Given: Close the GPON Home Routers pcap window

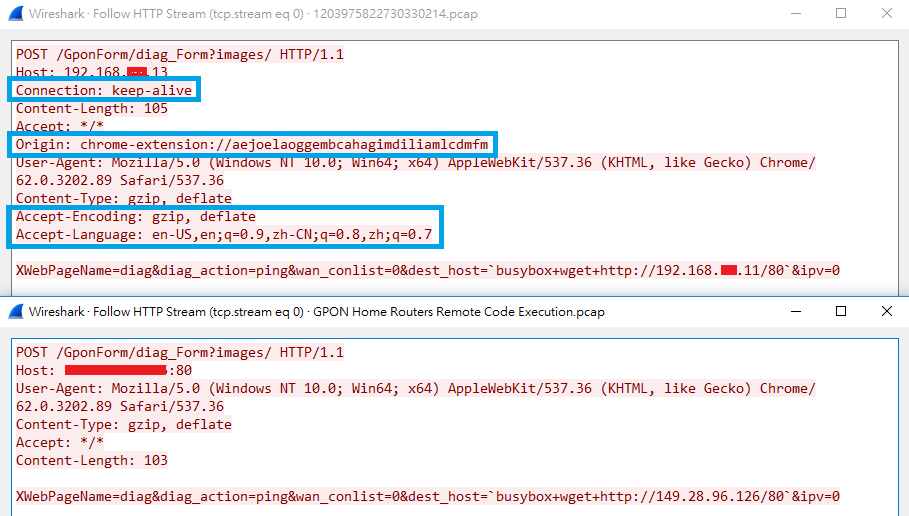Looking at the screenshot, I should pos(886,311).
